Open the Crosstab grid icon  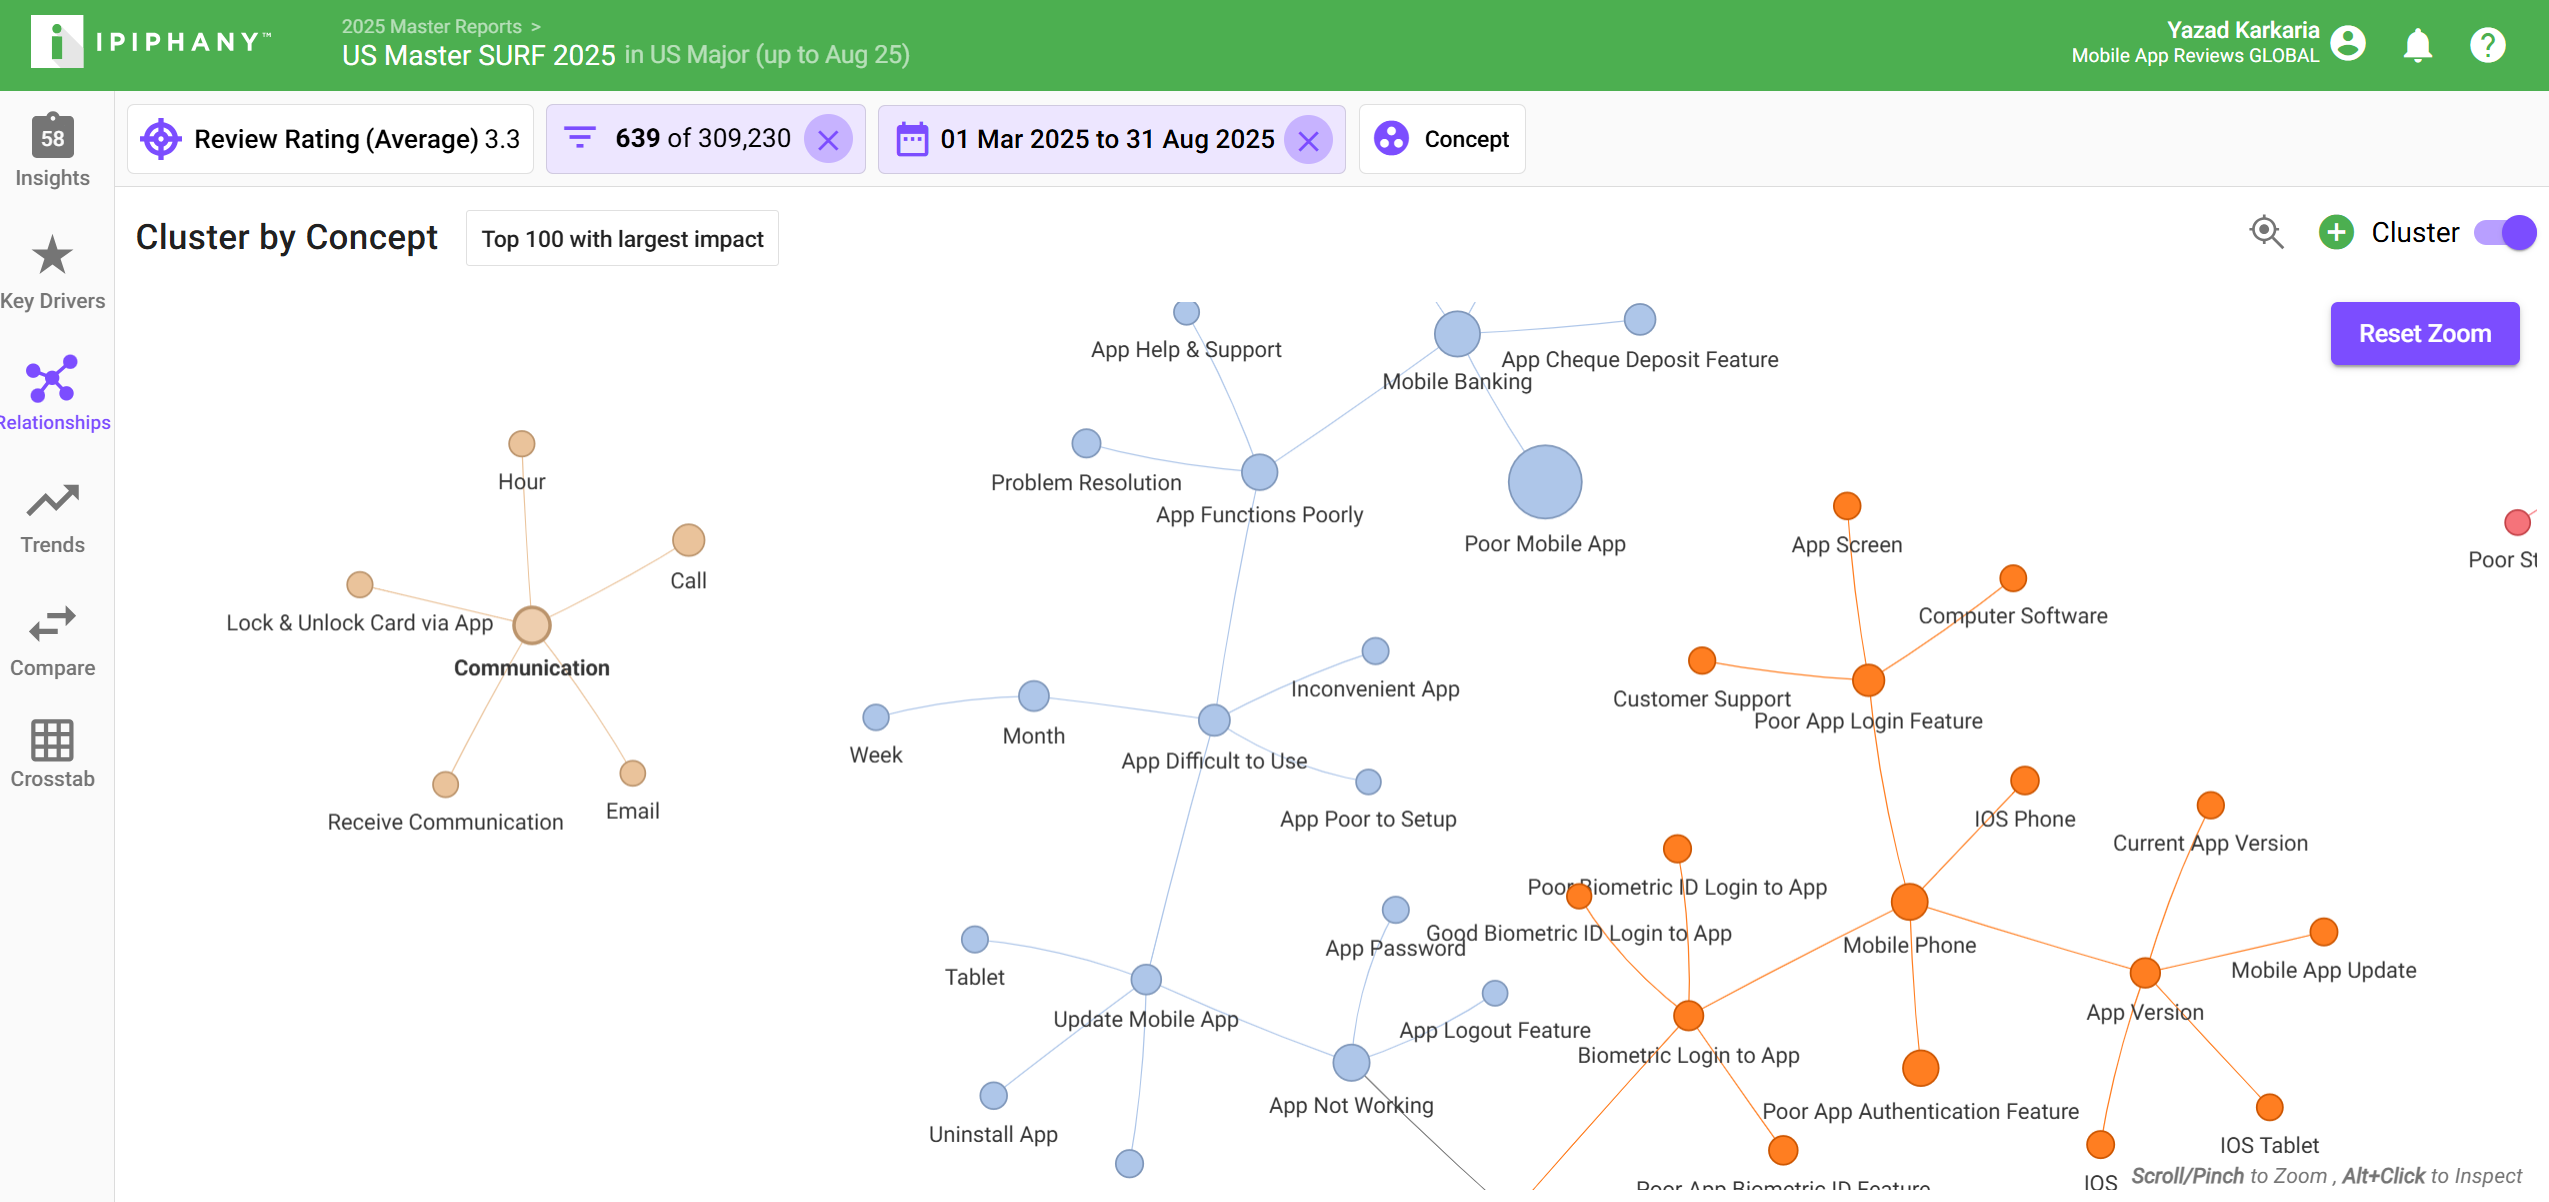click(x=52, y=741)
